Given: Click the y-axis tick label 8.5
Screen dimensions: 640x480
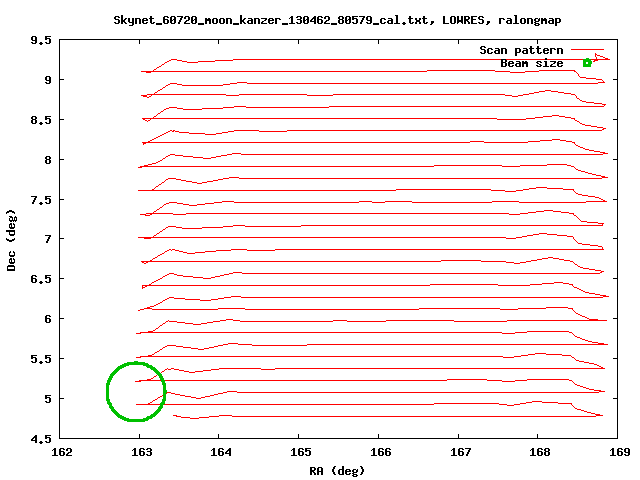Looking at the screenshot, I should (x=41, y=120).
